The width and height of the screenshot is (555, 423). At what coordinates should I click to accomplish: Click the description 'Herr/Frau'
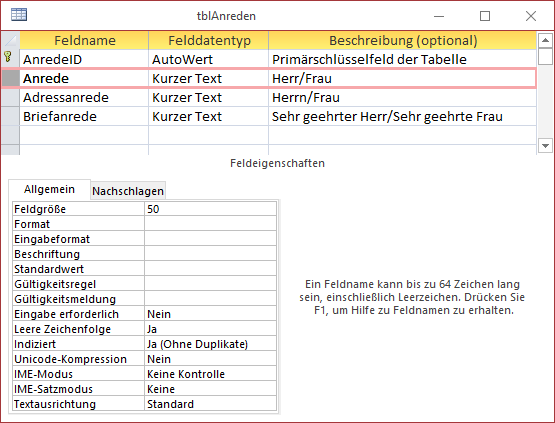click(402, 78)
